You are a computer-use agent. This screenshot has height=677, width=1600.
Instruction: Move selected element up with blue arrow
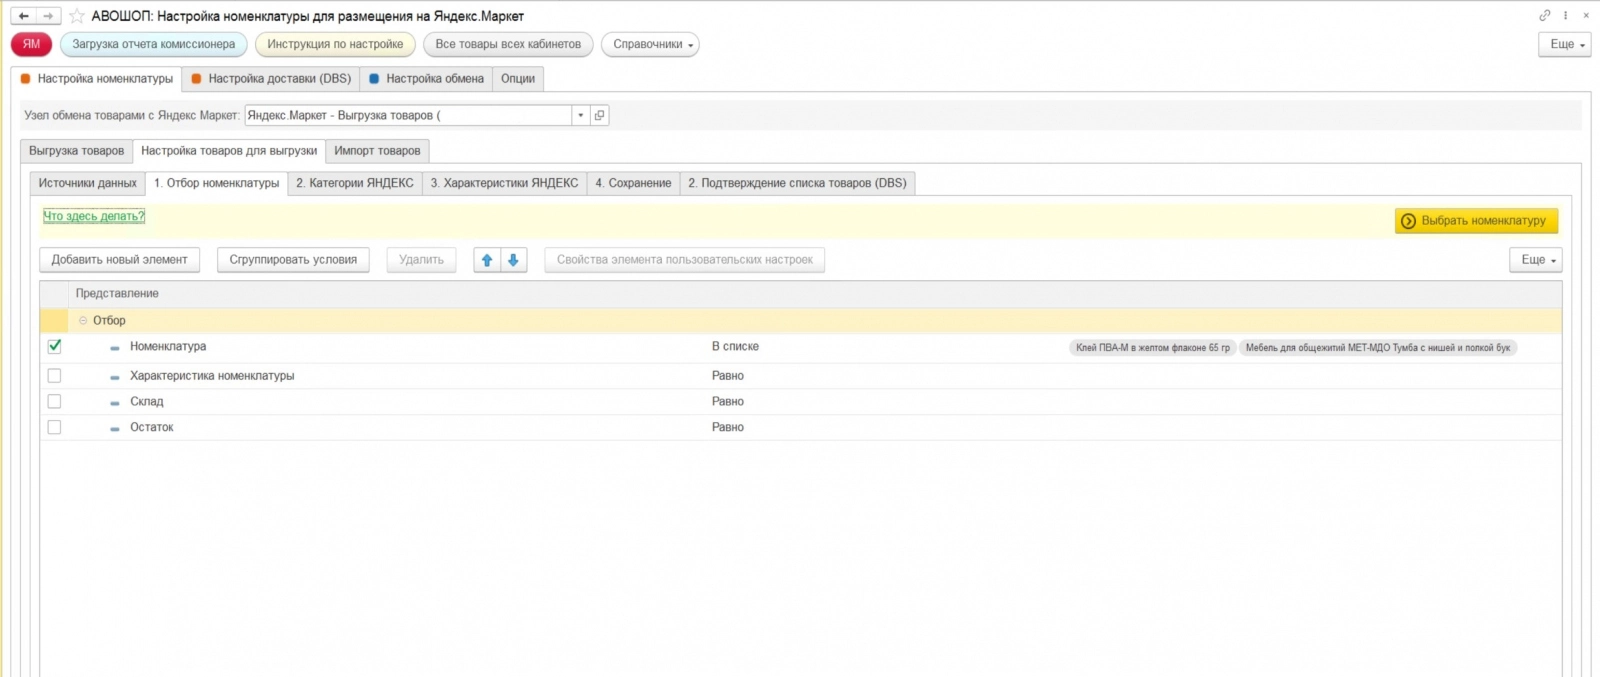tap(487, 260)
